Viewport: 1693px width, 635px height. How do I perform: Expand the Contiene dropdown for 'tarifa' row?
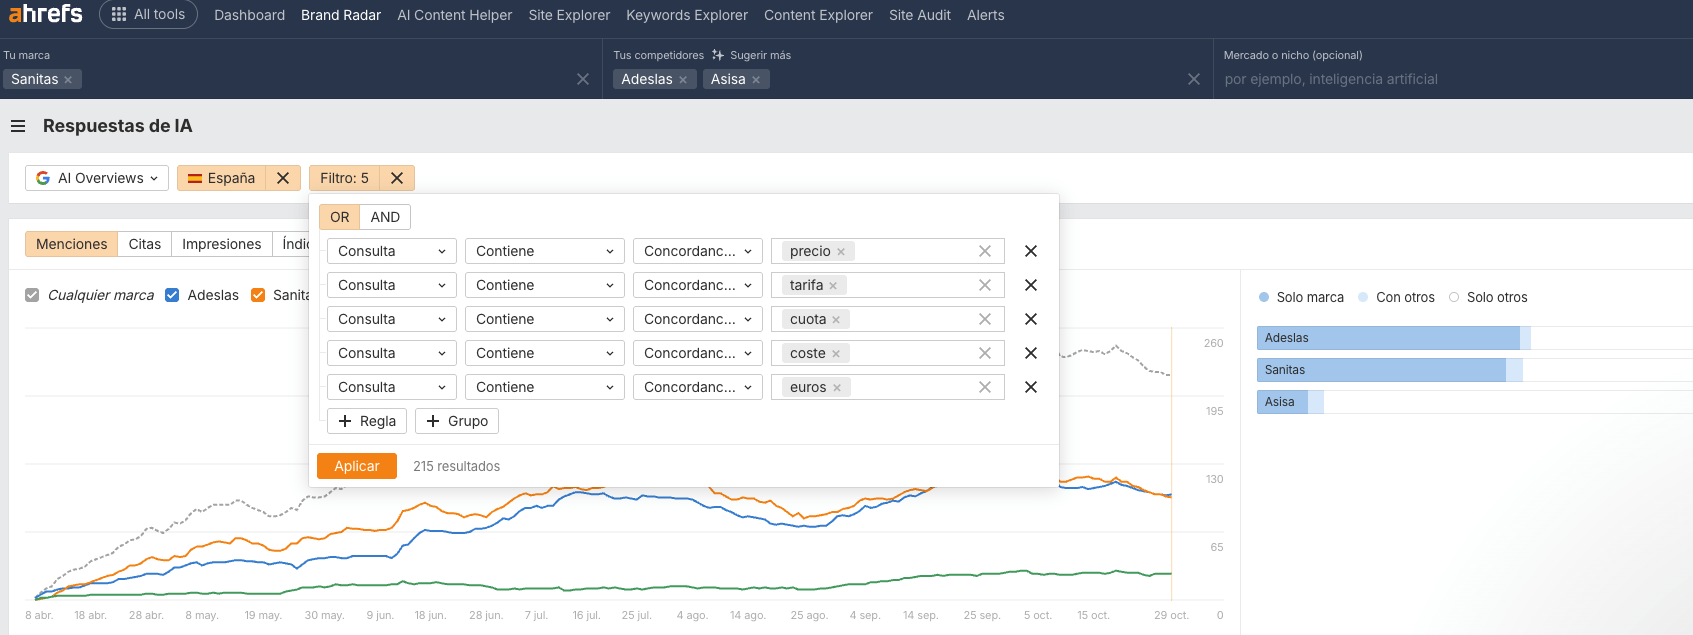(544, 285)
